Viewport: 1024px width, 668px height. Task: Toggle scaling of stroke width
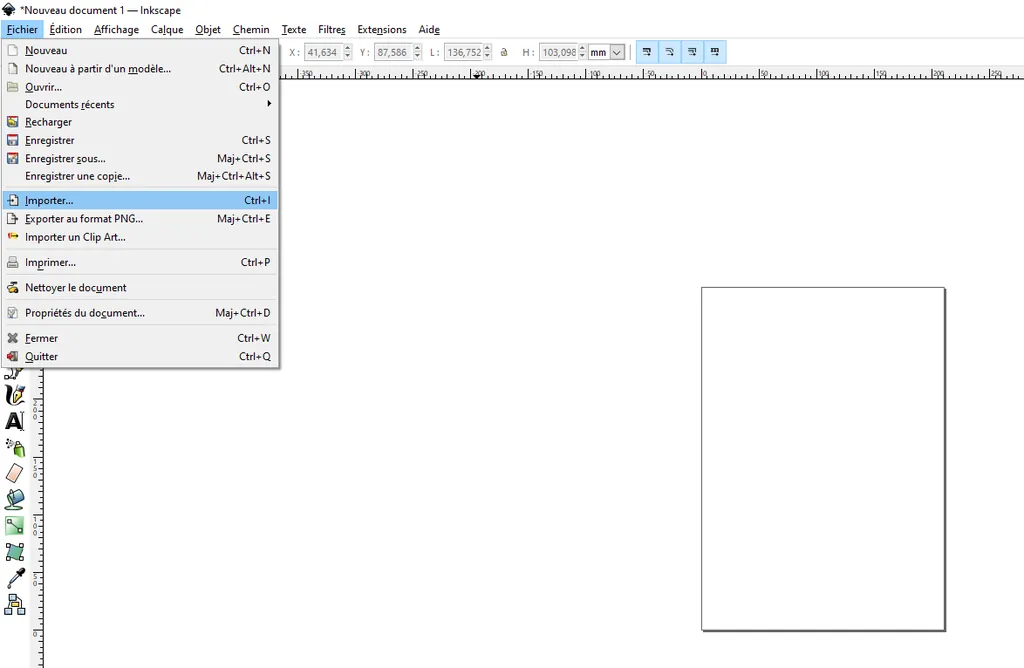click(x=647, y=52)
